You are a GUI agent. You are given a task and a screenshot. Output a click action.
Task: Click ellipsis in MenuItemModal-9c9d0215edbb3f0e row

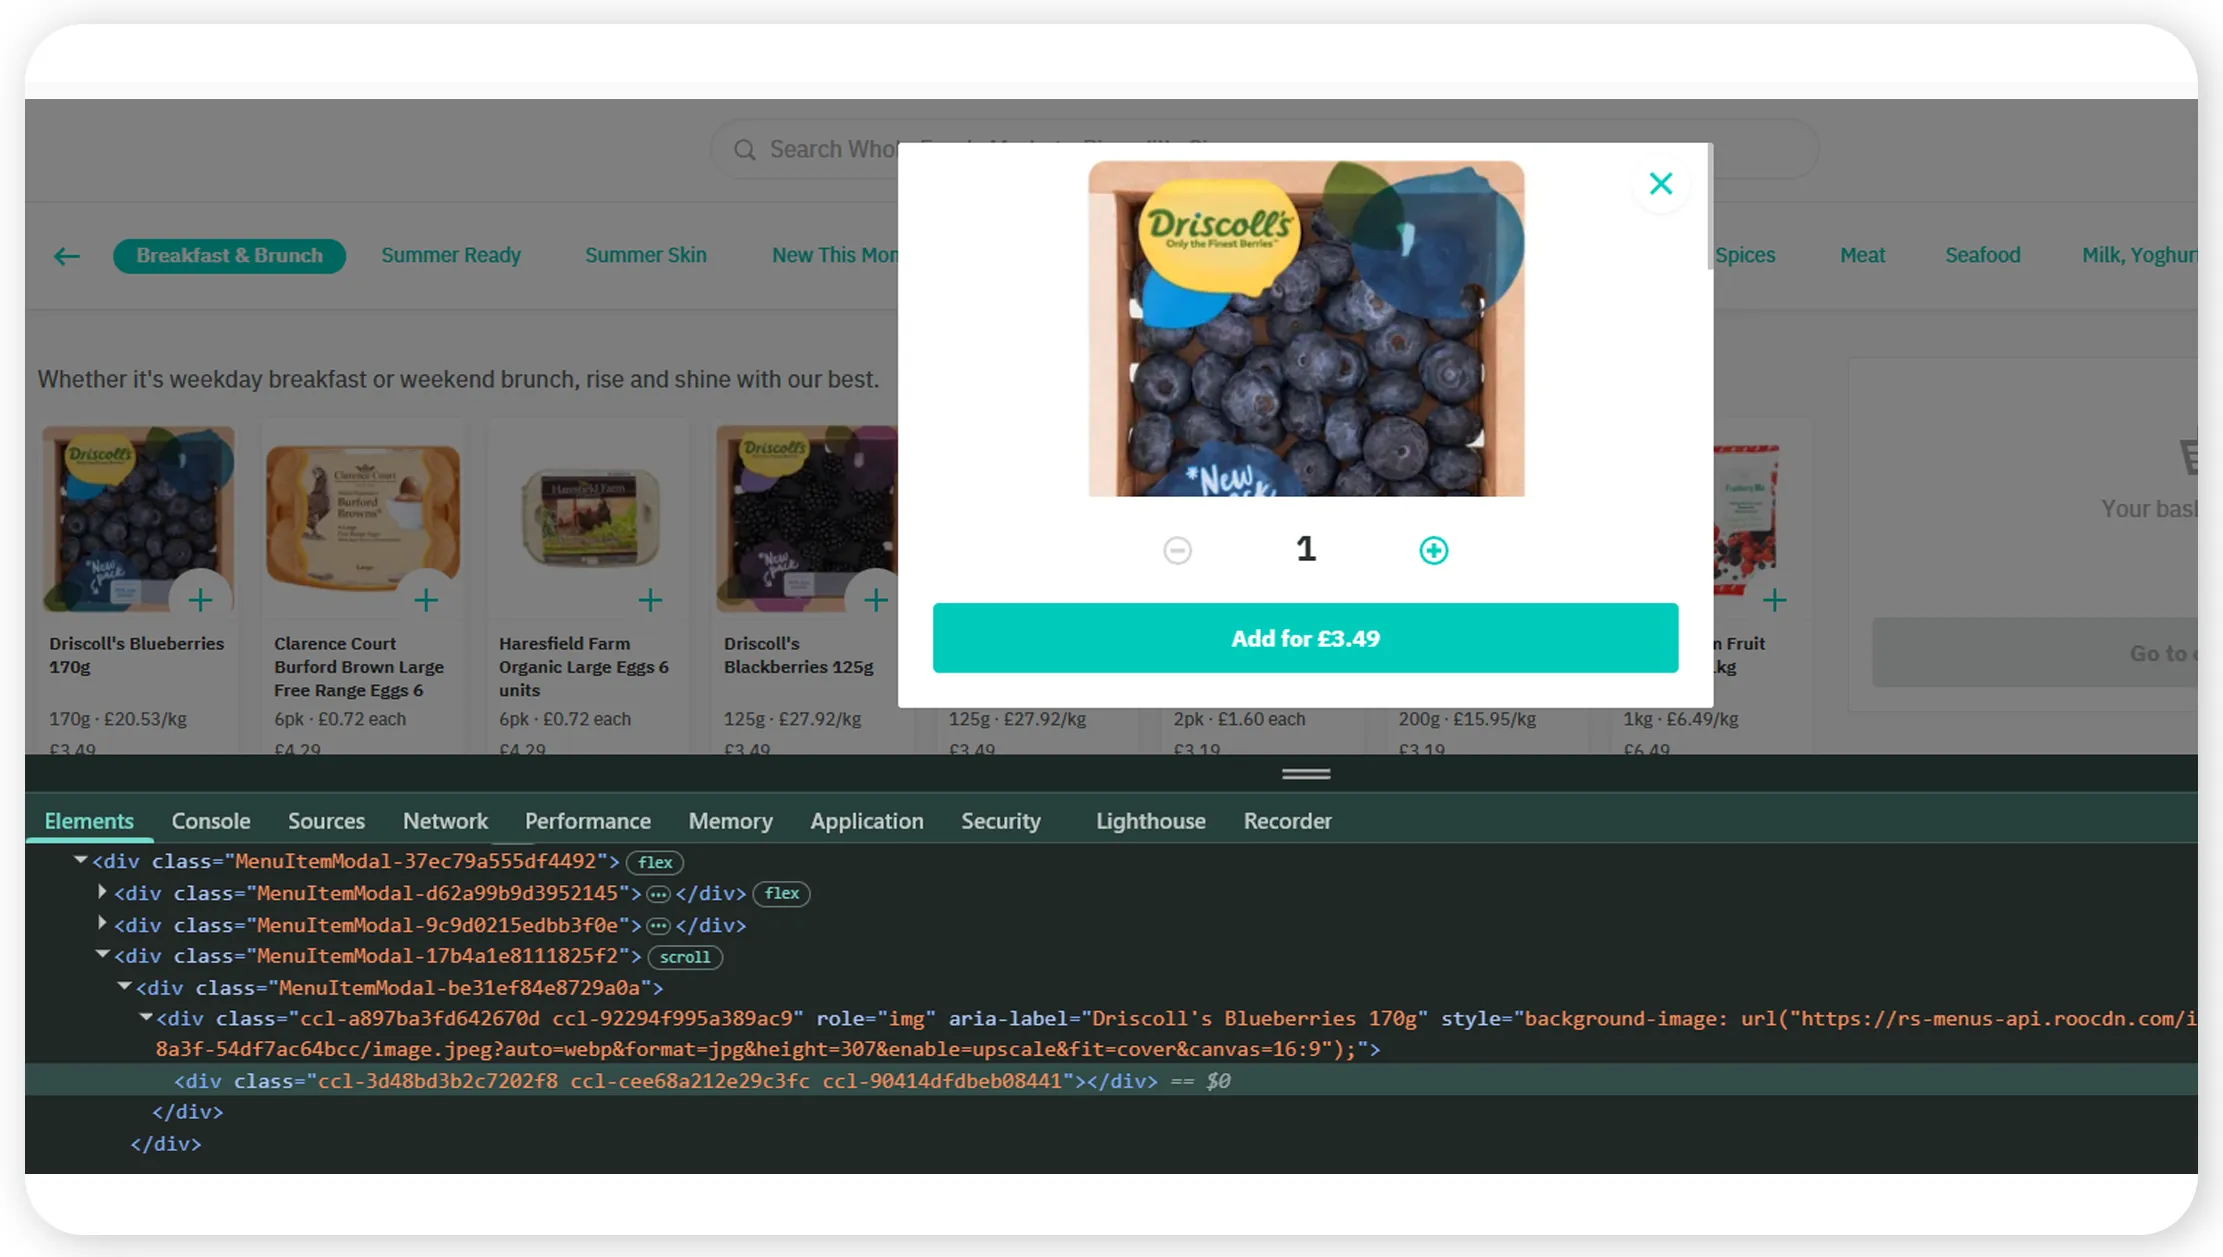click(658, 926)
